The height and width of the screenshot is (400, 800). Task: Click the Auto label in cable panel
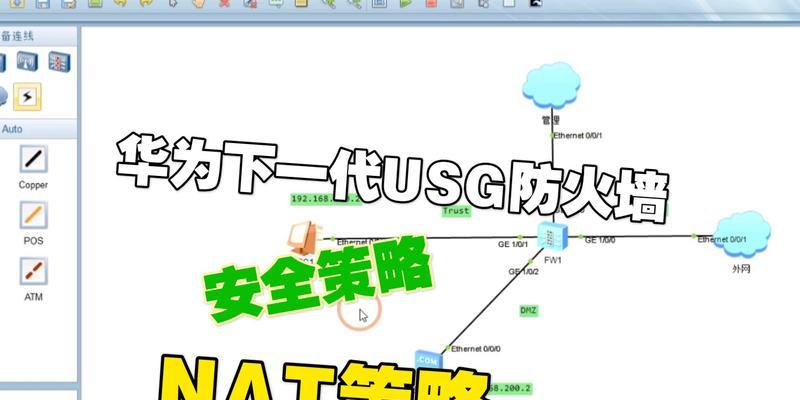[12, 129]
